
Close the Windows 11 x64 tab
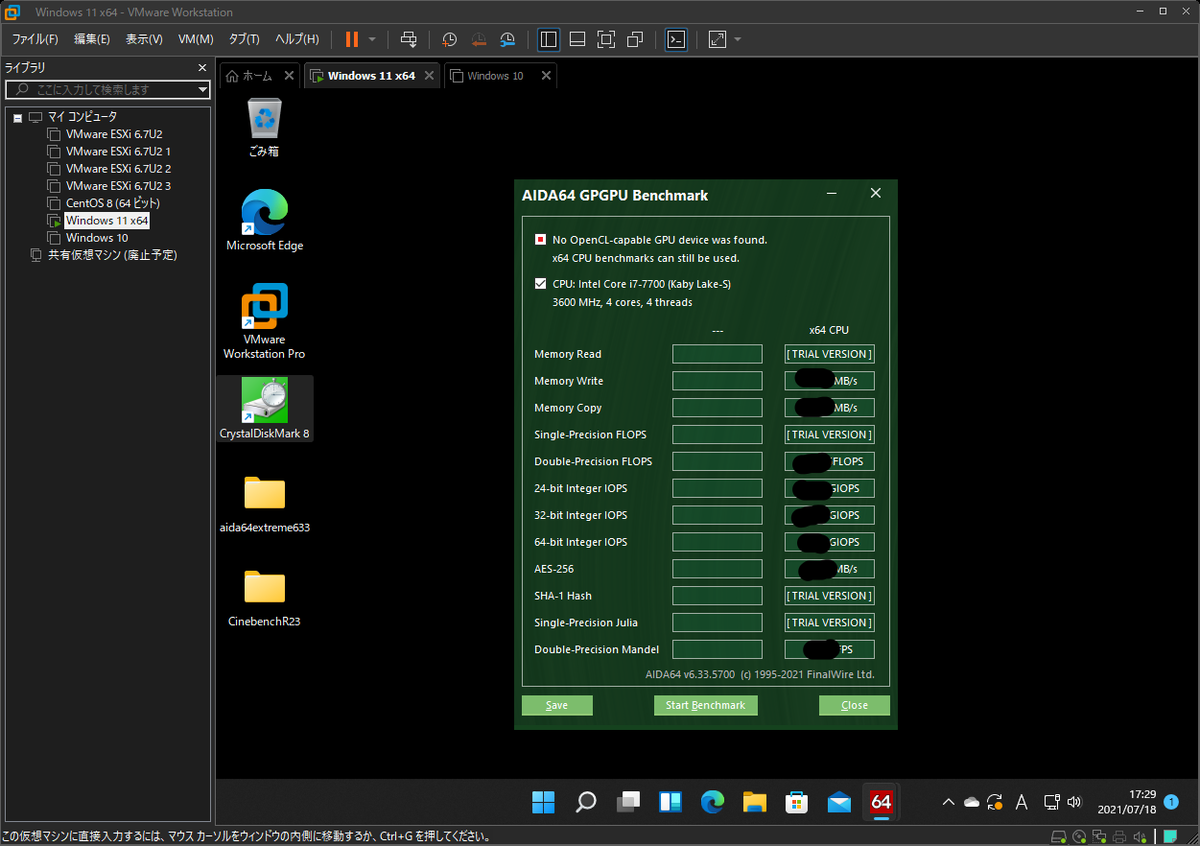pos(429,75)
